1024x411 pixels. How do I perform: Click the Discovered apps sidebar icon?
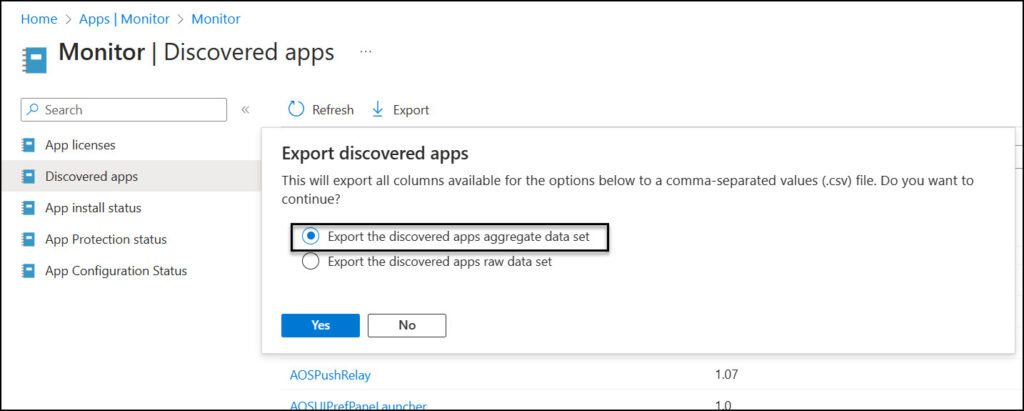click(28, 176)
